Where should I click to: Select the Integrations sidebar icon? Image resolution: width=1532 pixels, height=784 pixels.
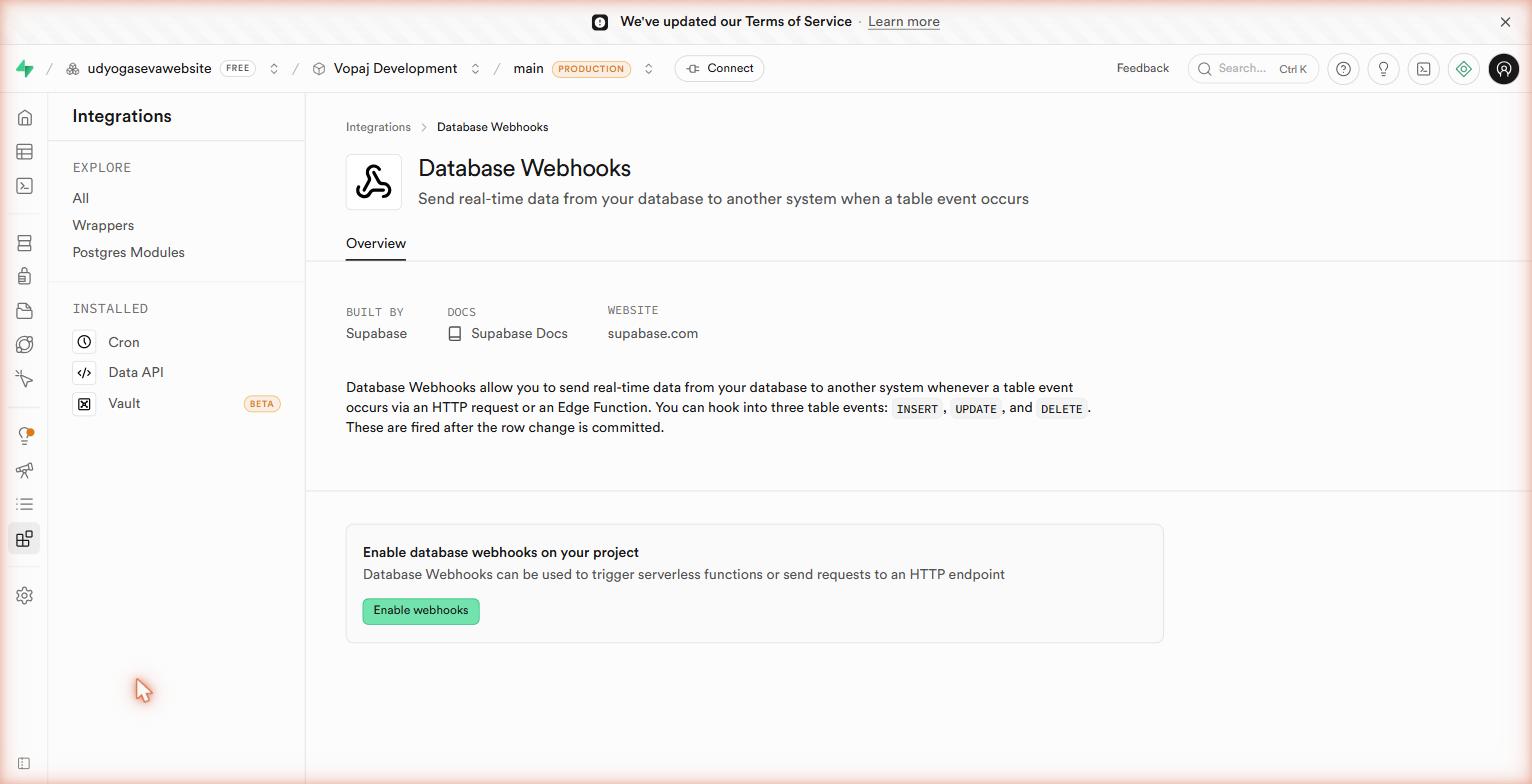tap(25, 539)
